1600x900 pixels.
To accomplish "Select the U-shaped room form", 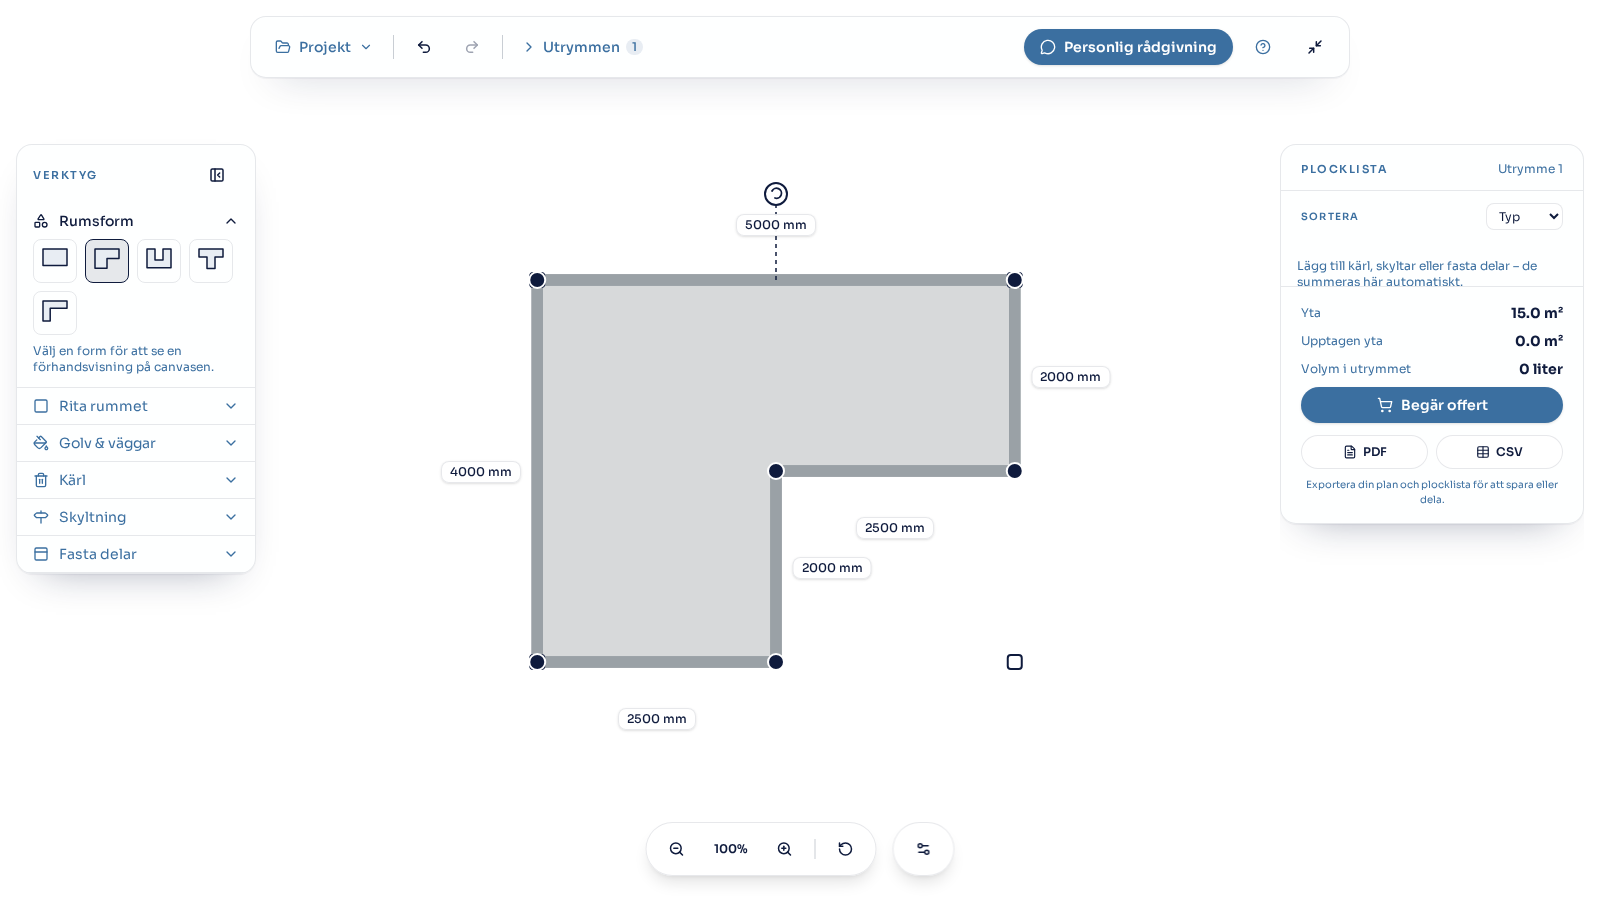I will tap(159, 260).
